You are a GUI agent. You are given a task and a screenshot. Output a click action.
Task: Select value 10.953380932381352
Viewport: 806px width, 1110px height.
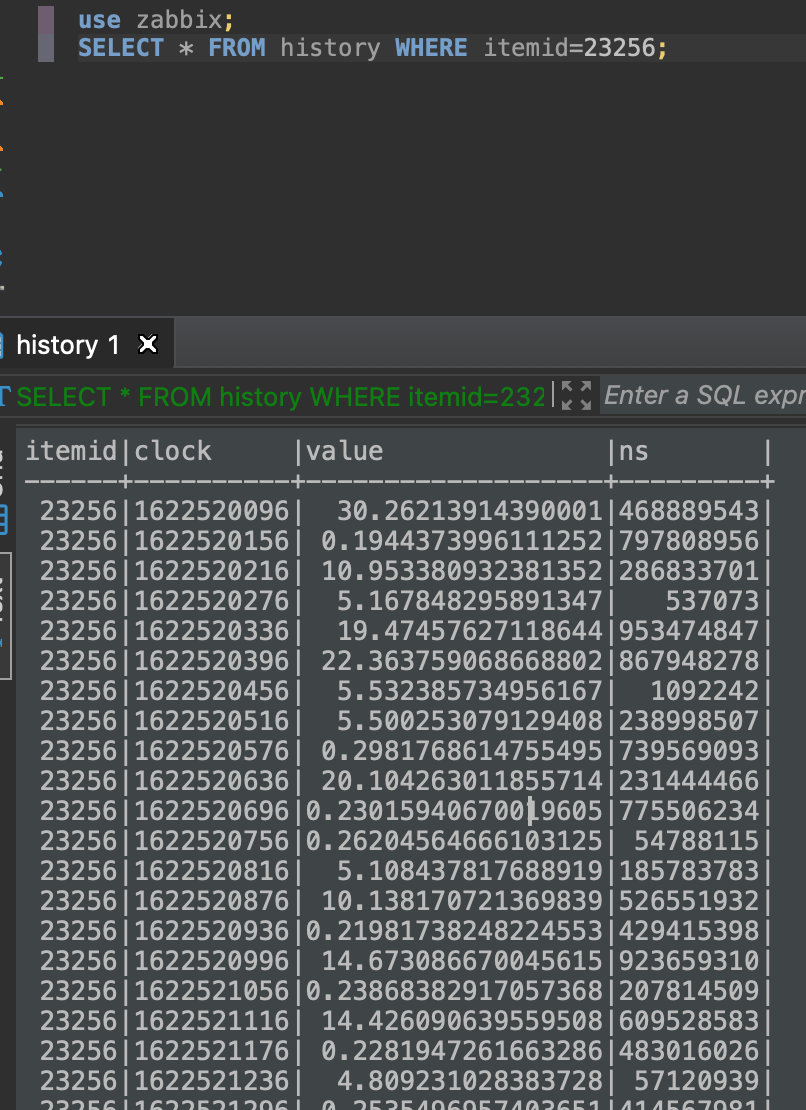461,571
